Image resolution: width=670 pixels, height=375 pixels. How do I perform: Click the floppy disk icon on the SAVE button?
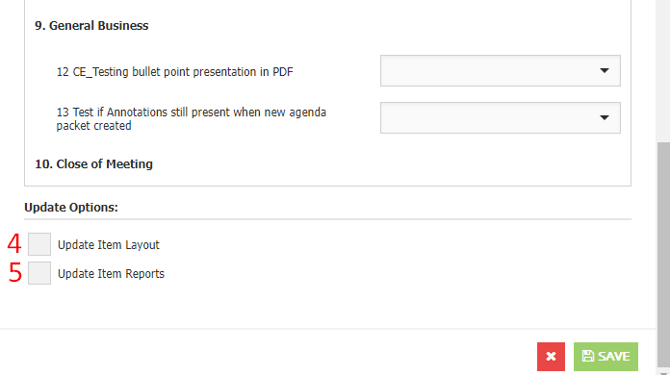point(588,356)
